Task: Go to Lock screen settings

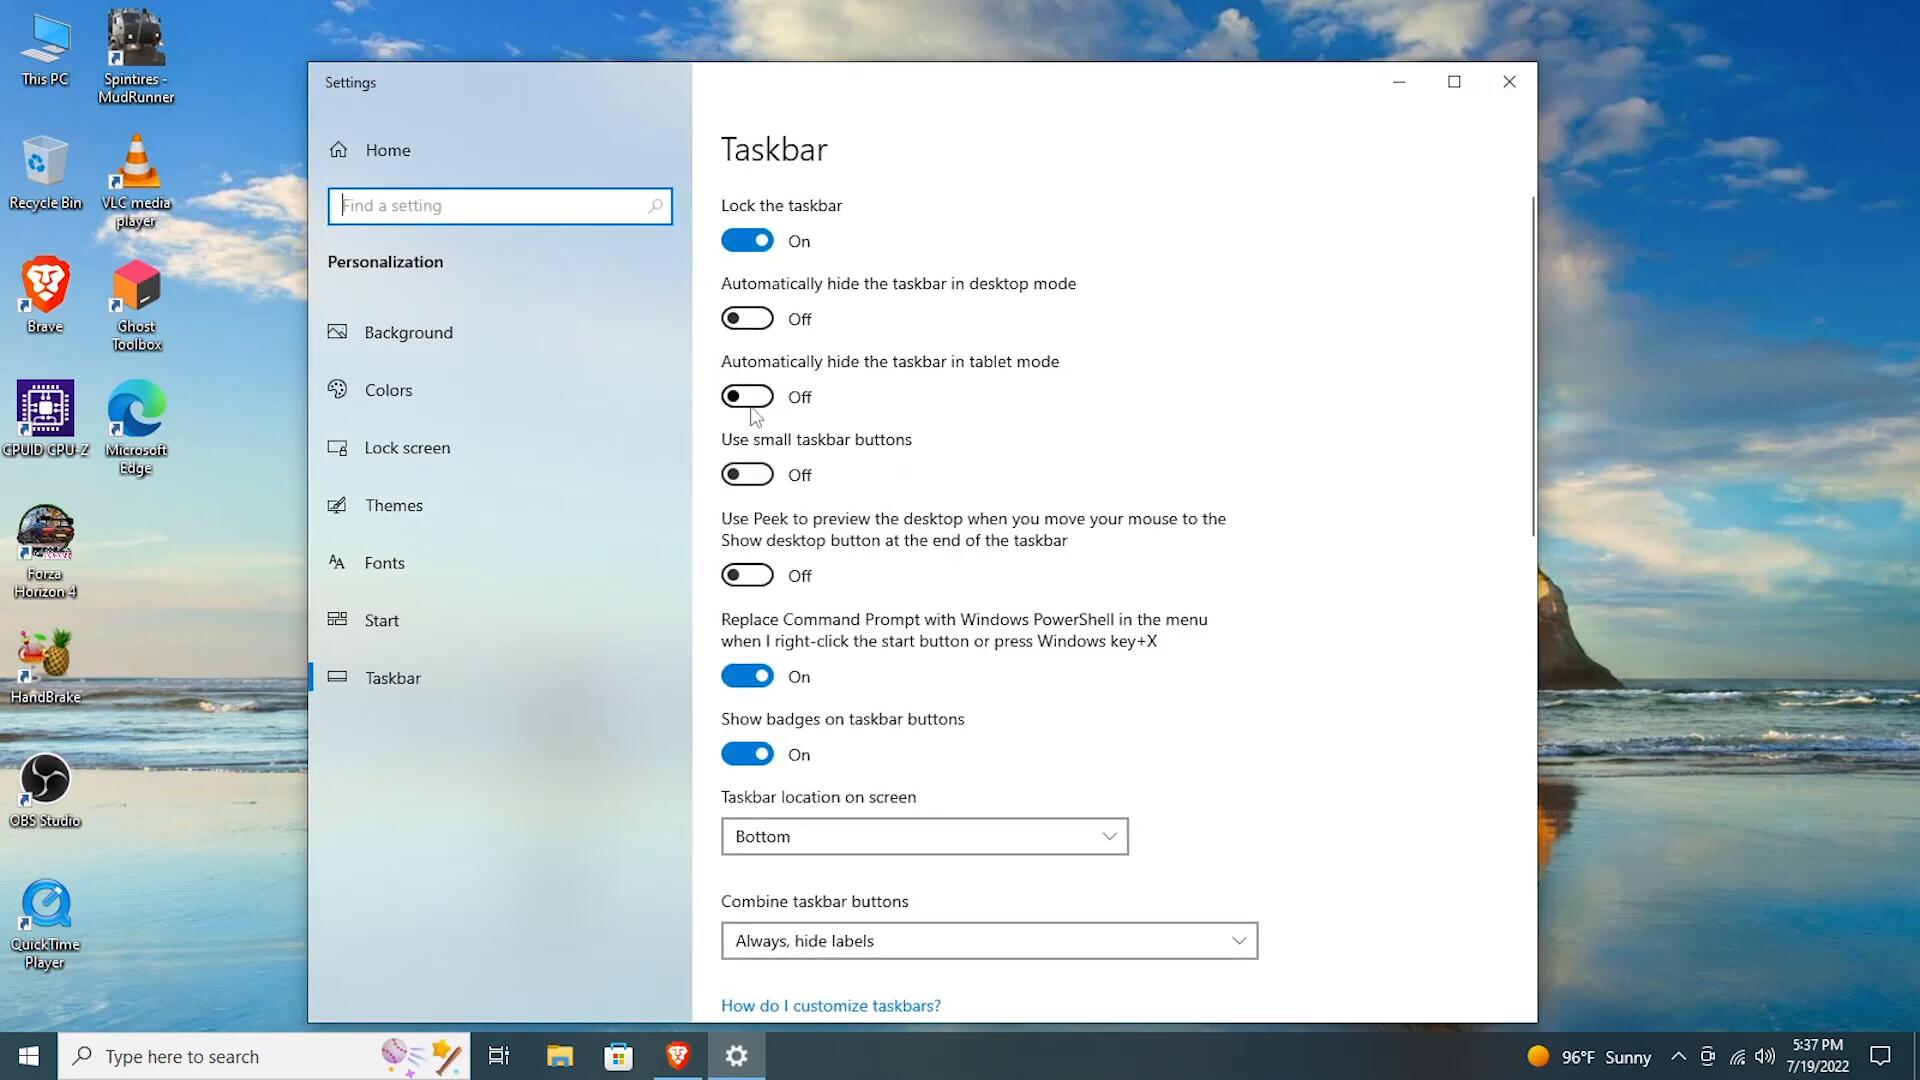Action: (406, 448)
